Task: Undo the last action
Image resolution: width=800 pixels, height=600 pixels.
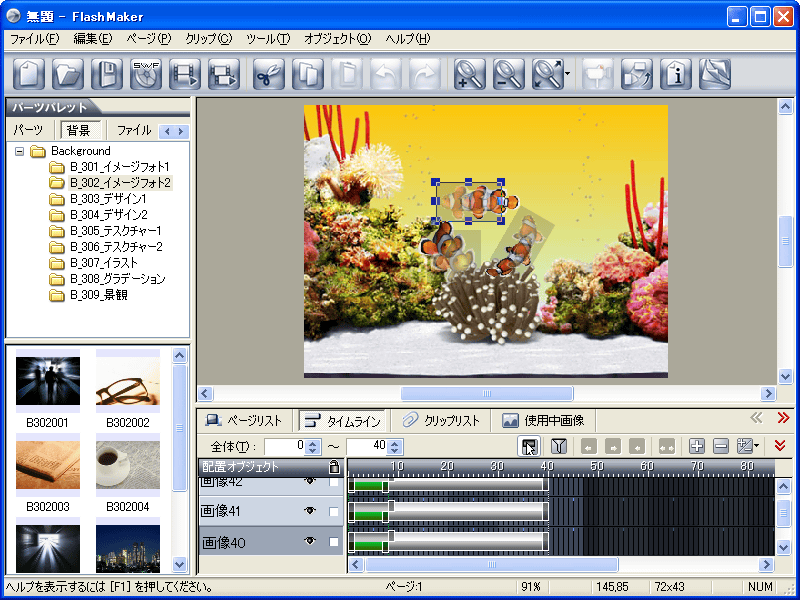Action: 386,74
